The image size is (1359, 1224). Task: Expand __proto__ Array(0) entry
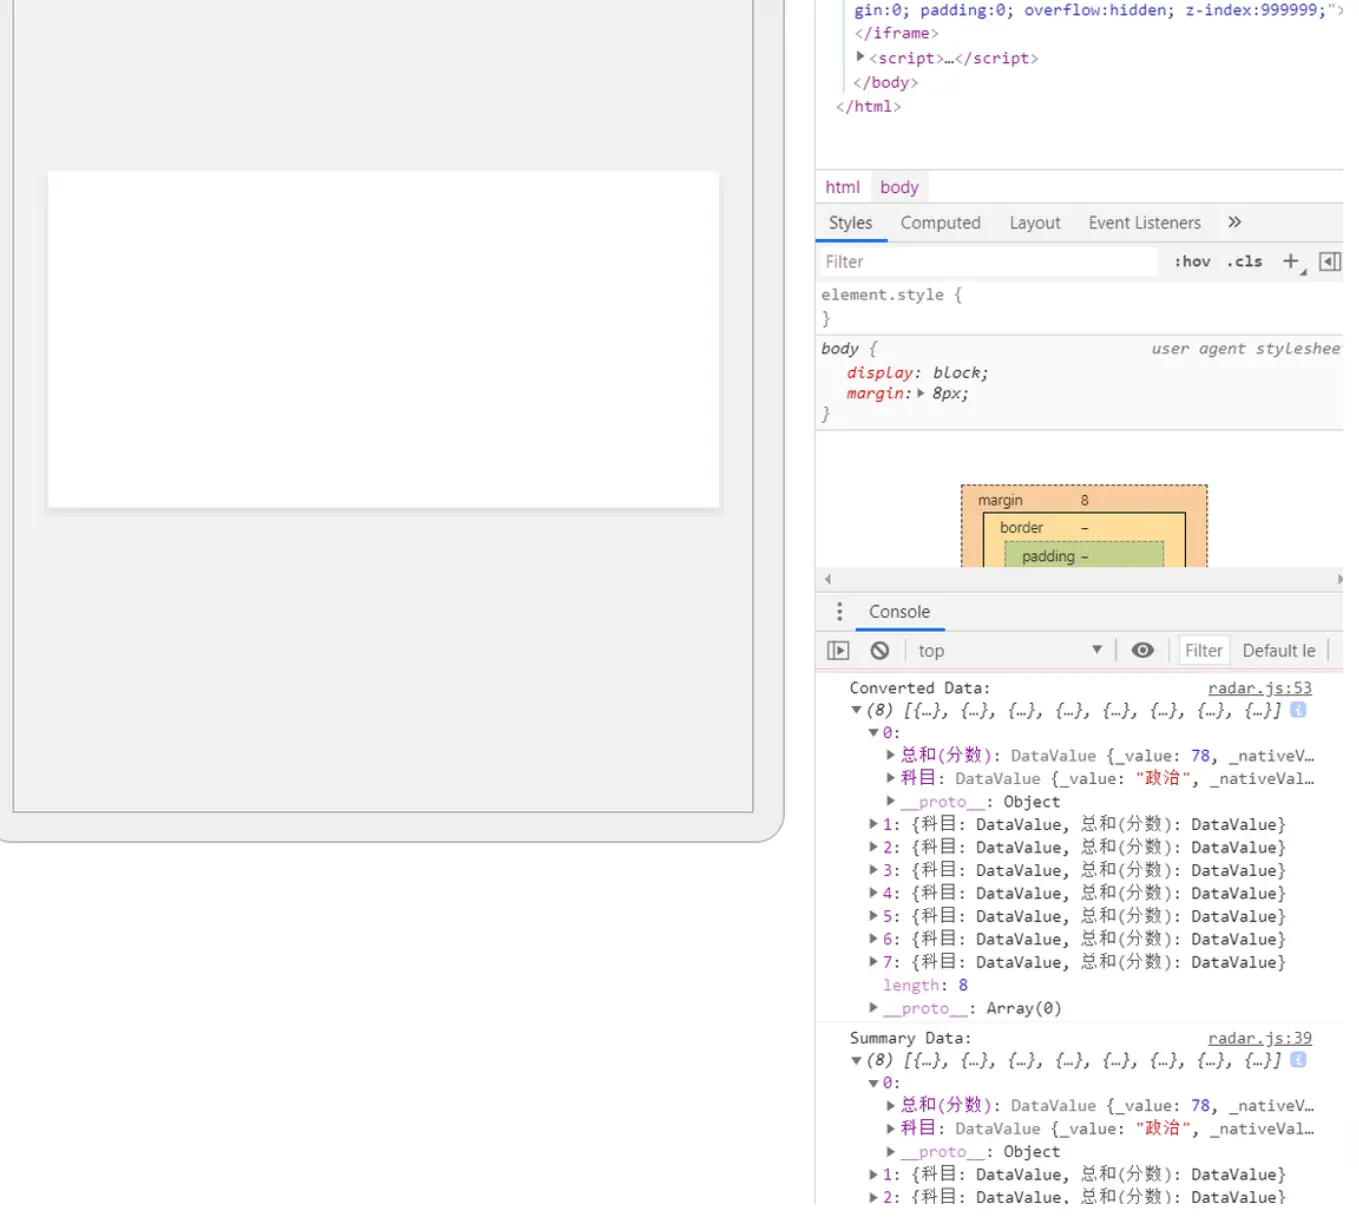coord(873,1008)
